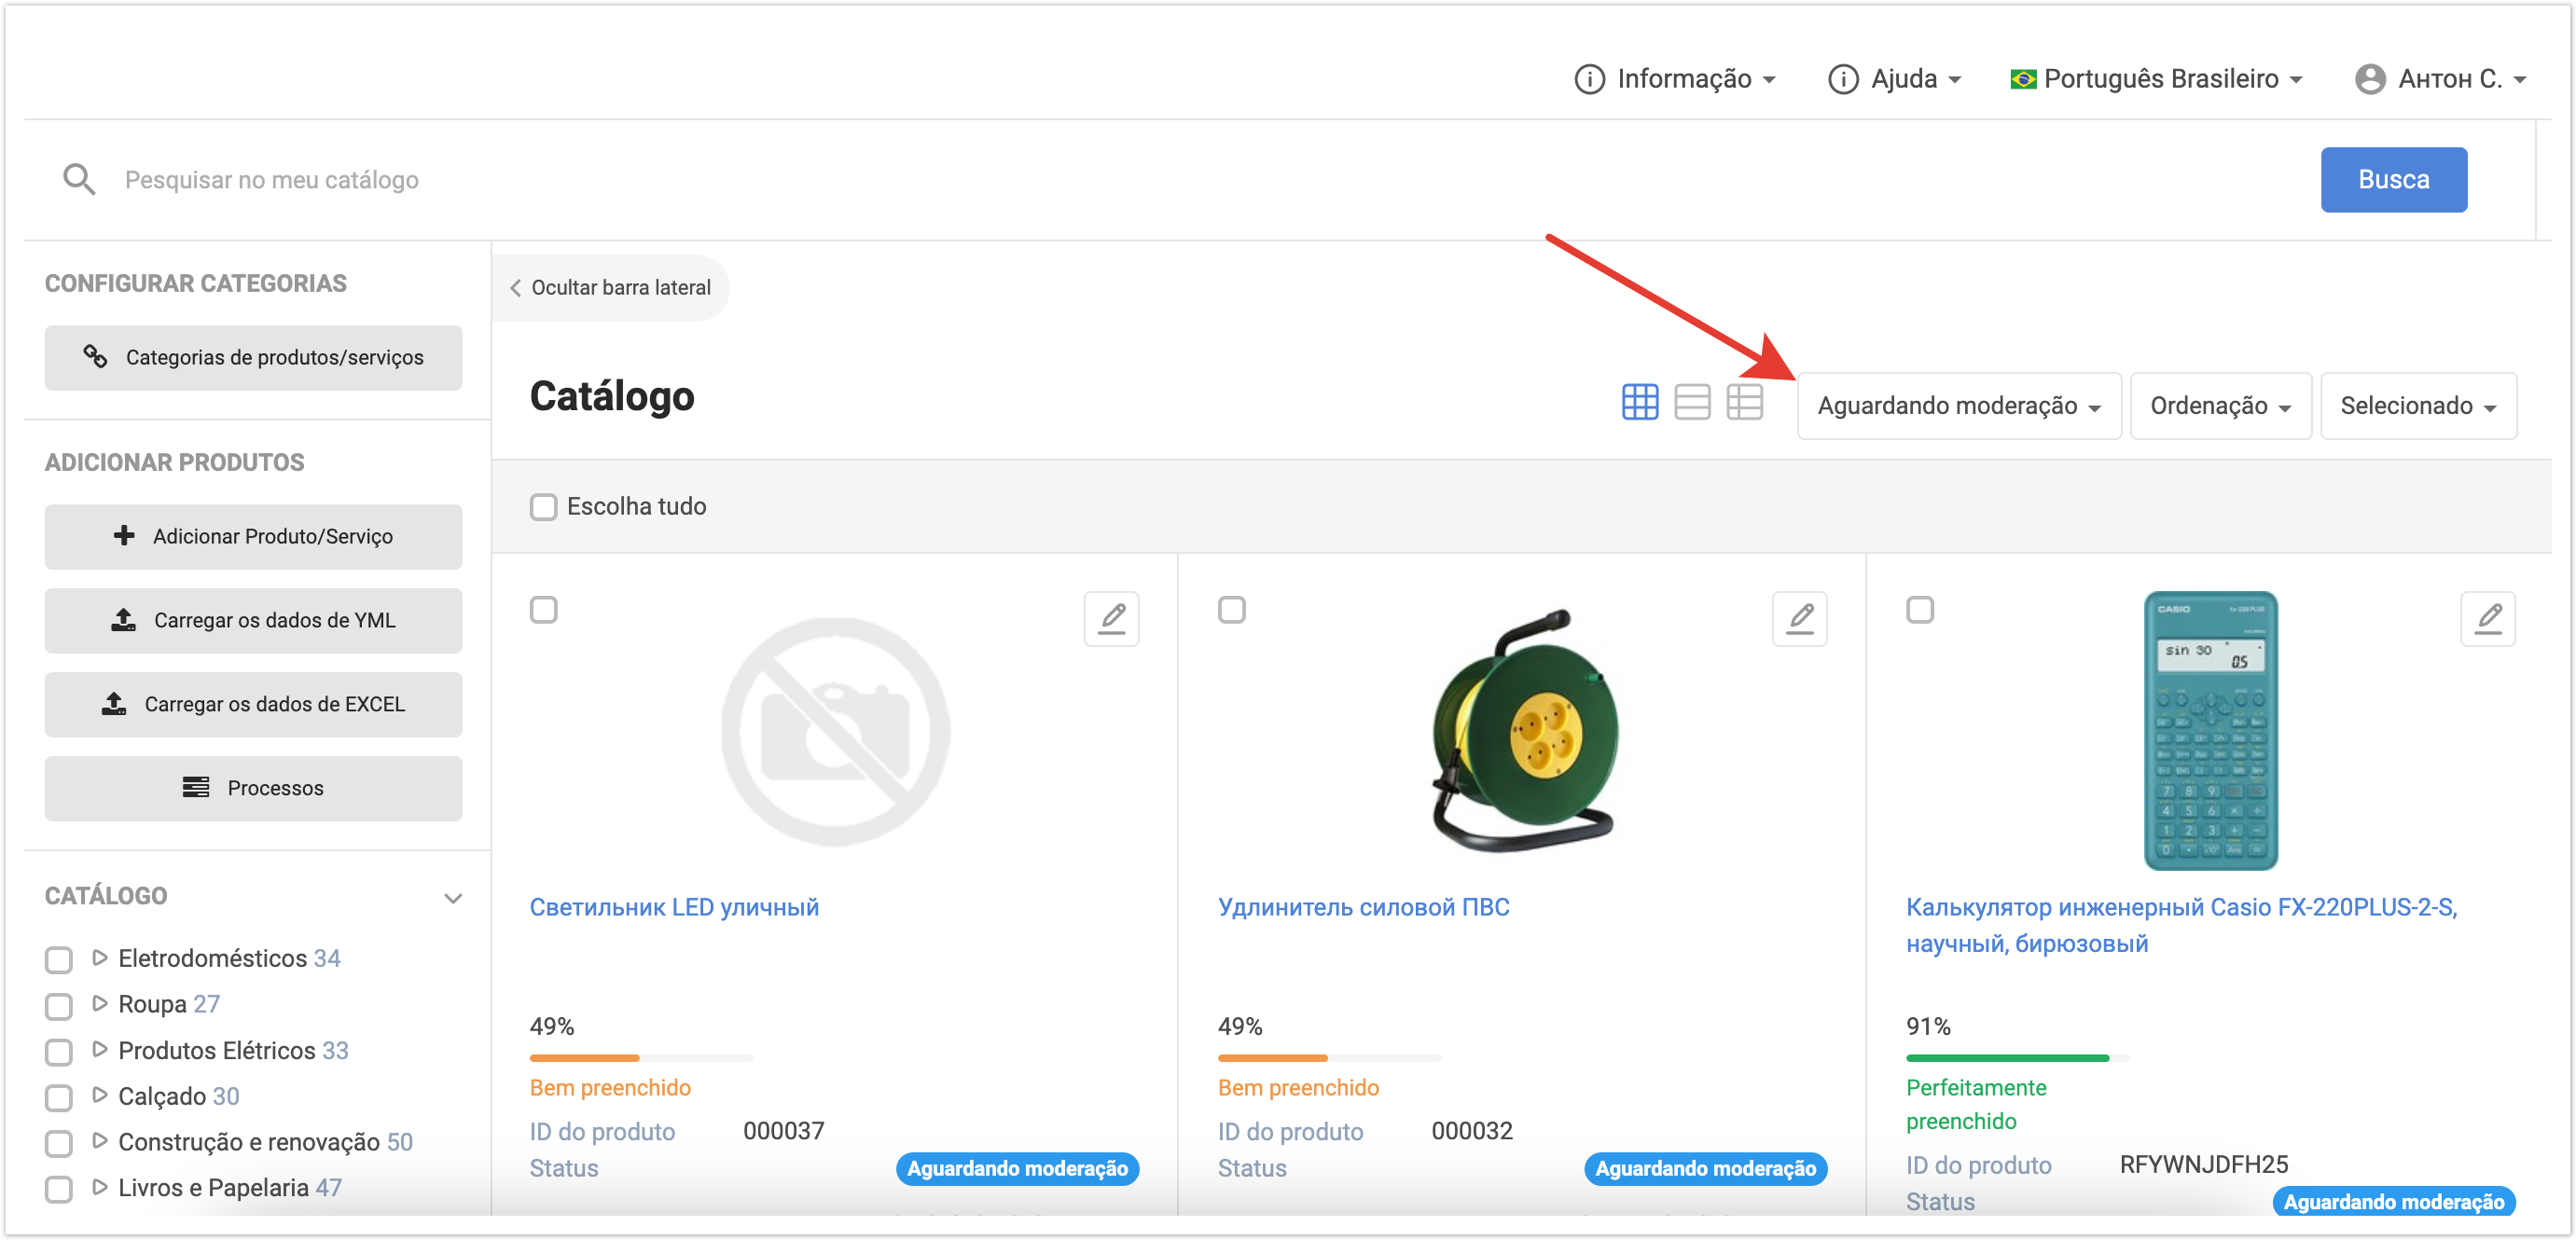This screenshot has height=1240, width=2576.
Task: Expand the Roupa category tree
Action: pyautogui.click(x=99, y=1003)
